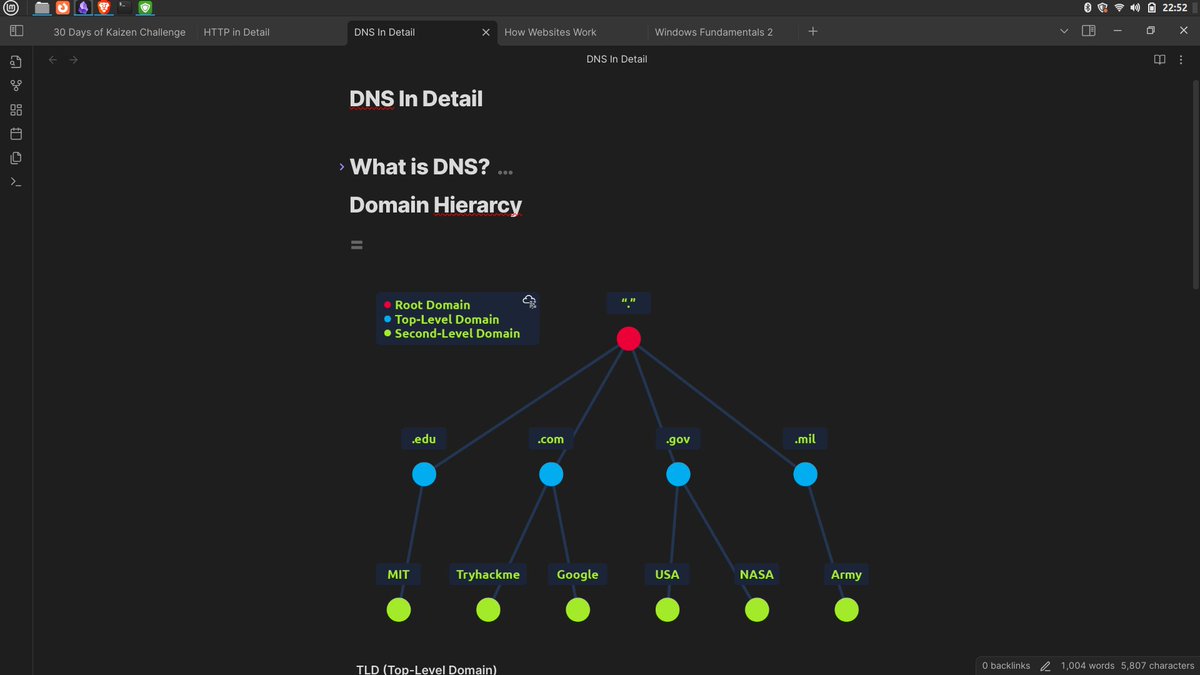Switch to reading view book icon
Viewport: 1200px width, 675px height.
[x=1160, y=59]
